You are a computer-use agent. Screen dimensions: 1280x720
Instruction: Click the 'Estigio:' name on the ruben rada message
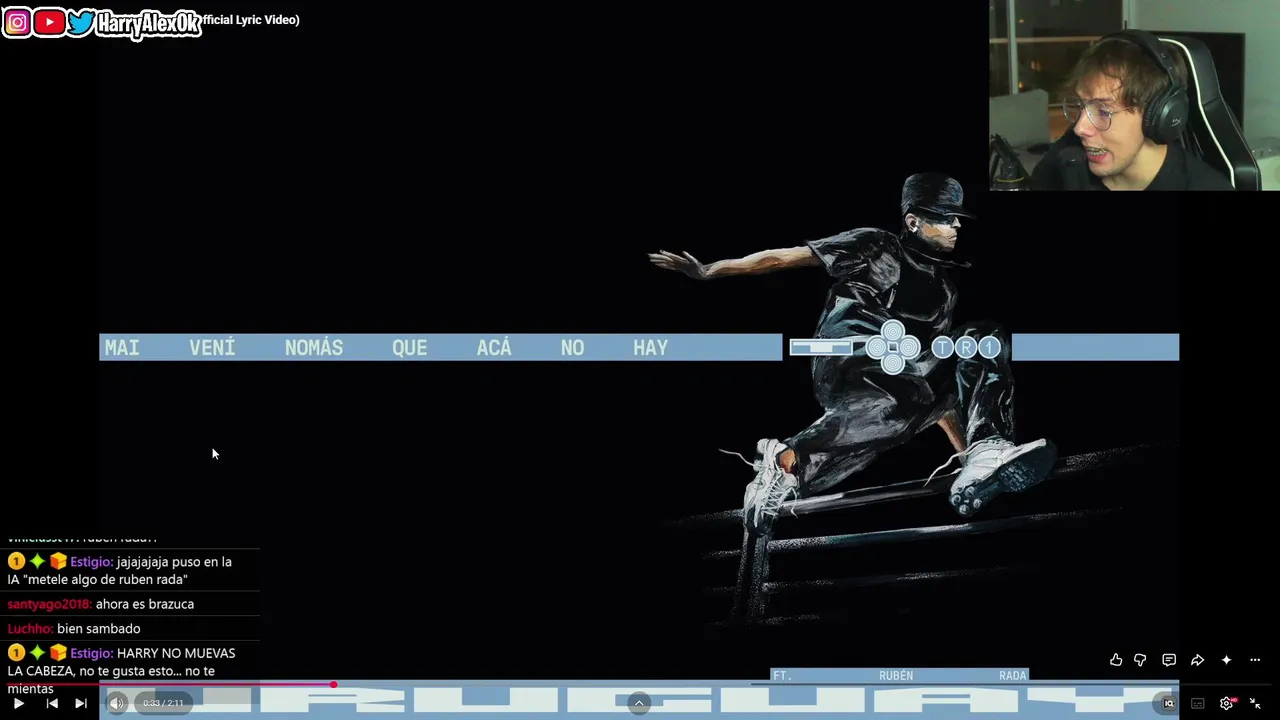coord(91,562)
